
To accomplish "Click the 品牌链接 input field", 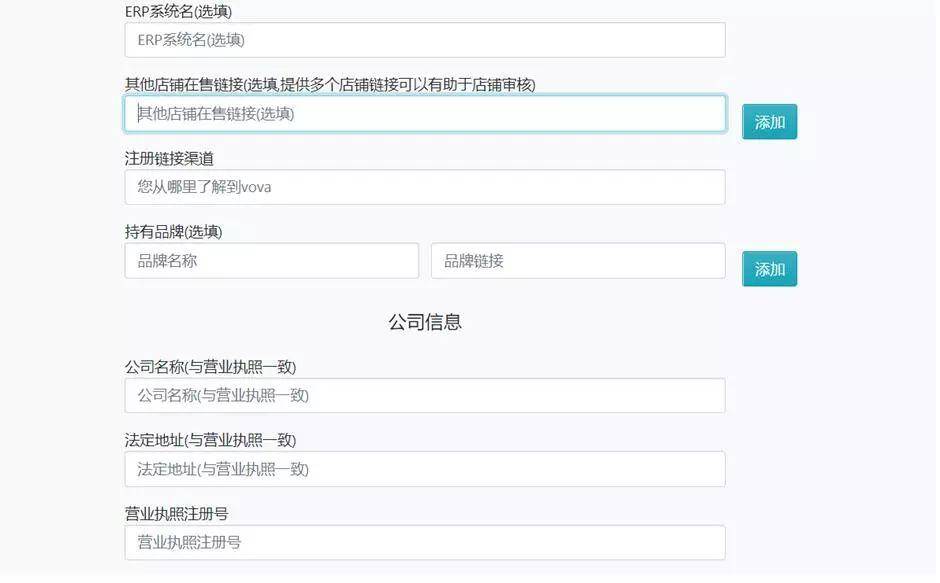I will point(578,260).
